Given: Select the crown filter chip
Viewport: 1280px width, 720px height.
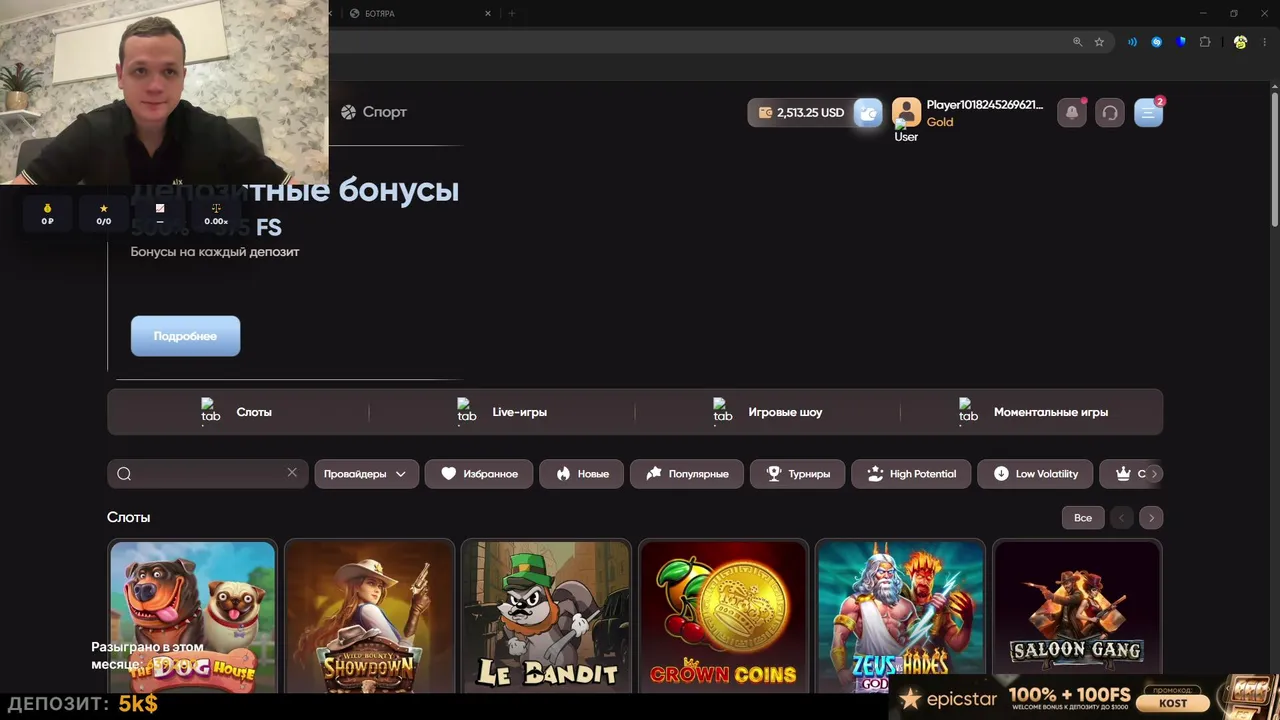Looking at the screenshot, I should pyautogui.click(x=1124, y=474).
